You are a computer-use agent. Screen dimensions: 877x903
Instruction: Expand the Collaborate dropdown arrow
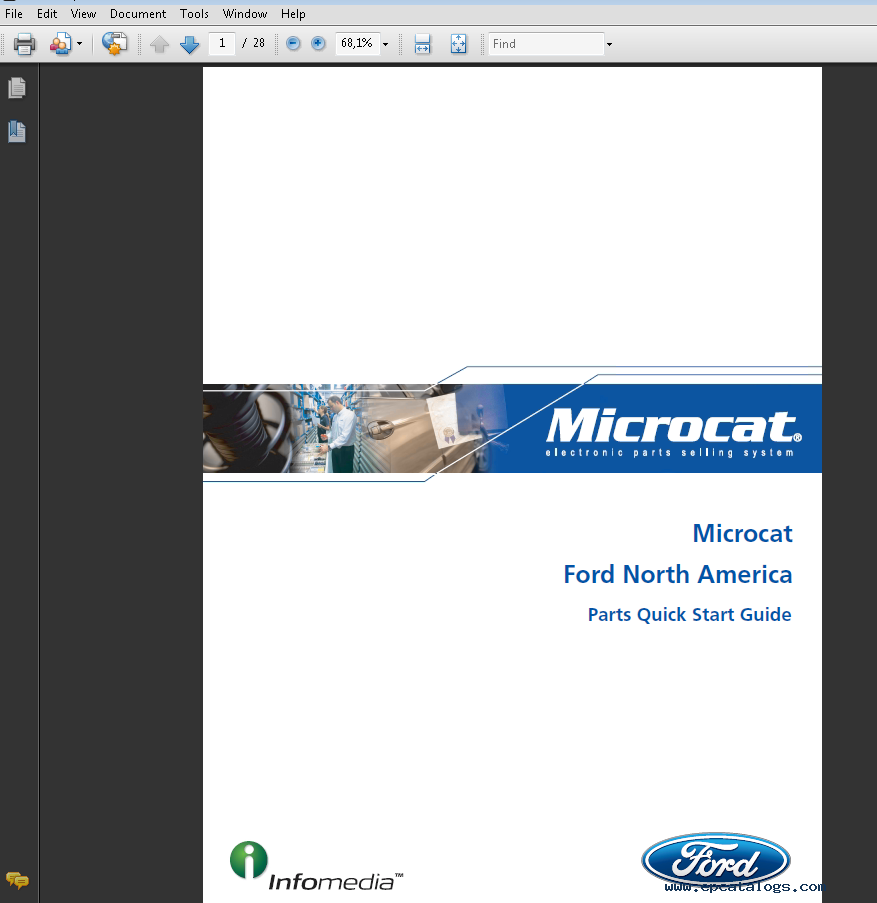click(x=79, y=44)
